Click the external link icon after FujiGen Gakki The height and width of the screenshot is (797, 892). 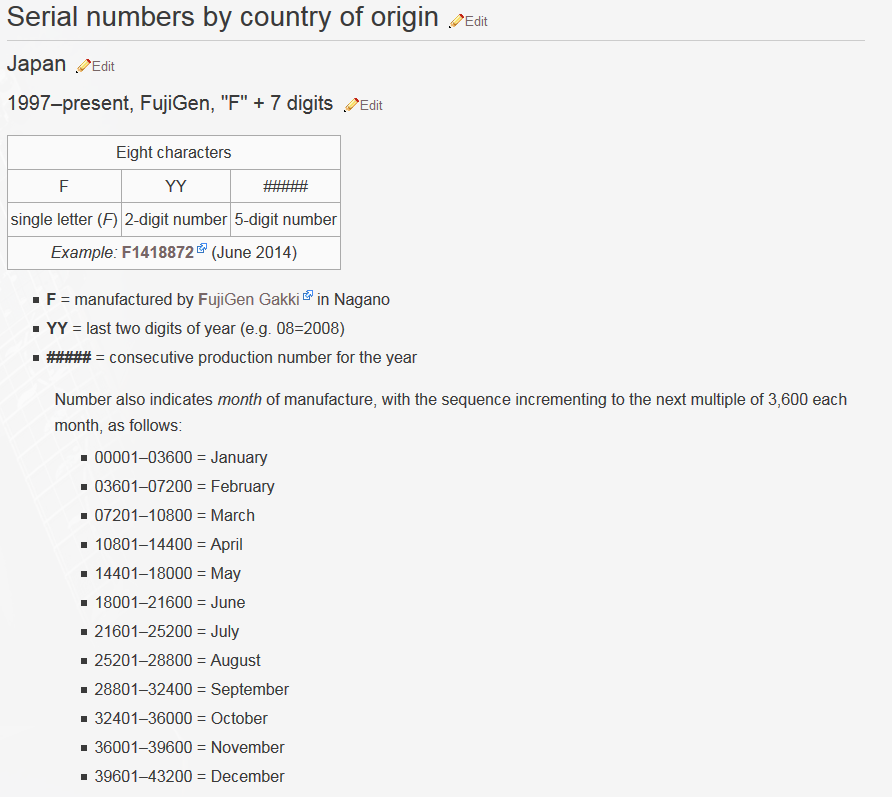point(308,295)
